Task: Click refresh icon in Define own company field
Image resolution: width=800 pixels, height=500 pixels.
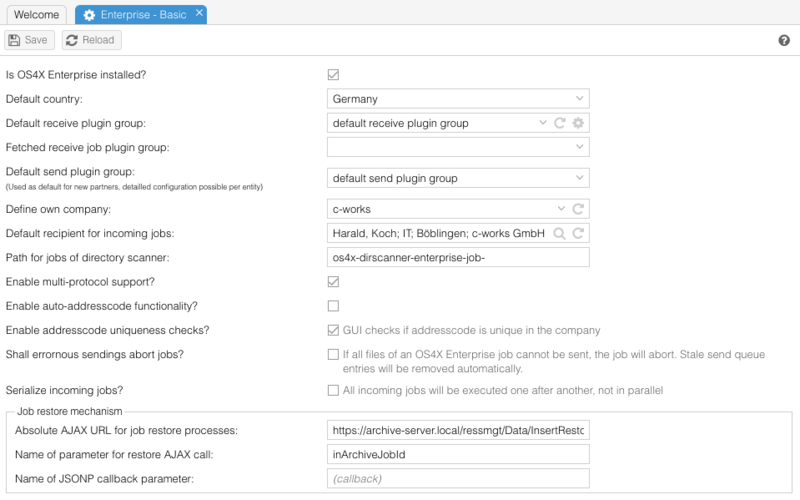Action: [x=578, y=209]
